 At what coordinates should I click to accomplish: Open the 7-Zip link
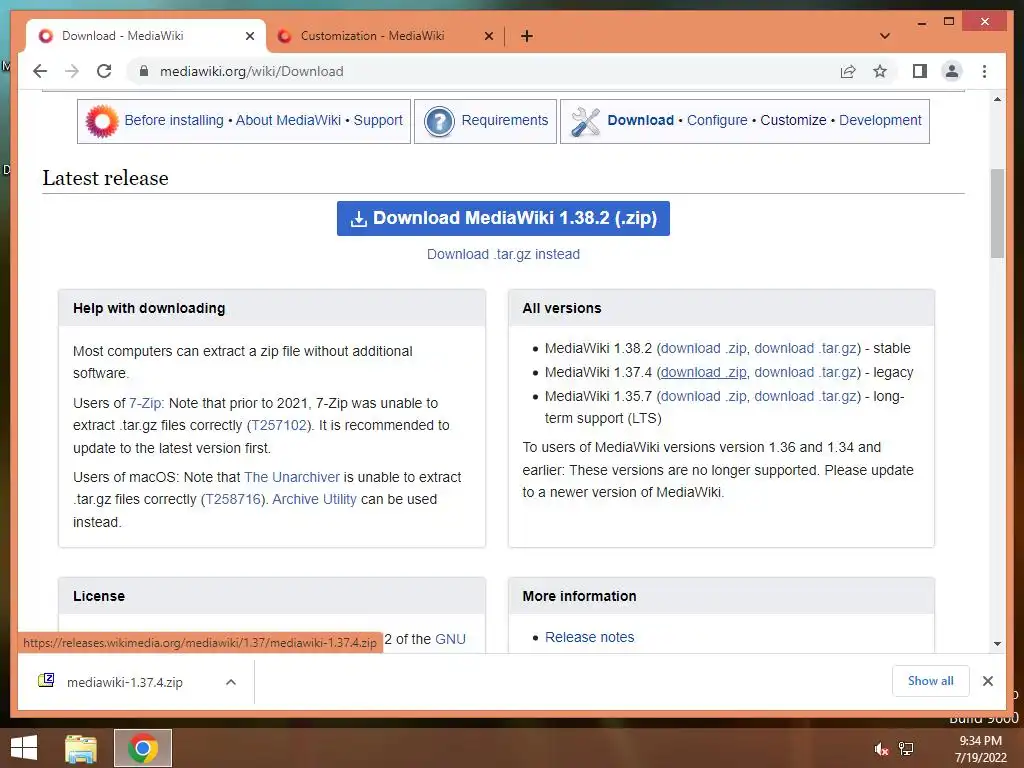coord(146,403)
